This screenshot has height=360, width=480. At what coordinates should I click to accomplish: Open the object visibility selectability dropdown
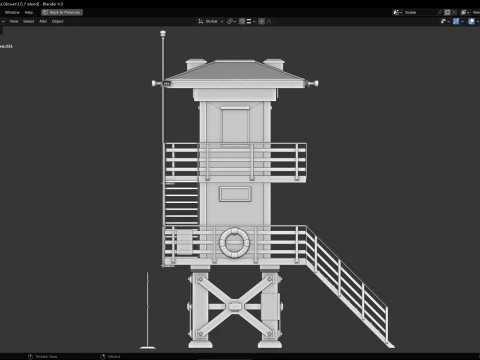pos(445,21)
